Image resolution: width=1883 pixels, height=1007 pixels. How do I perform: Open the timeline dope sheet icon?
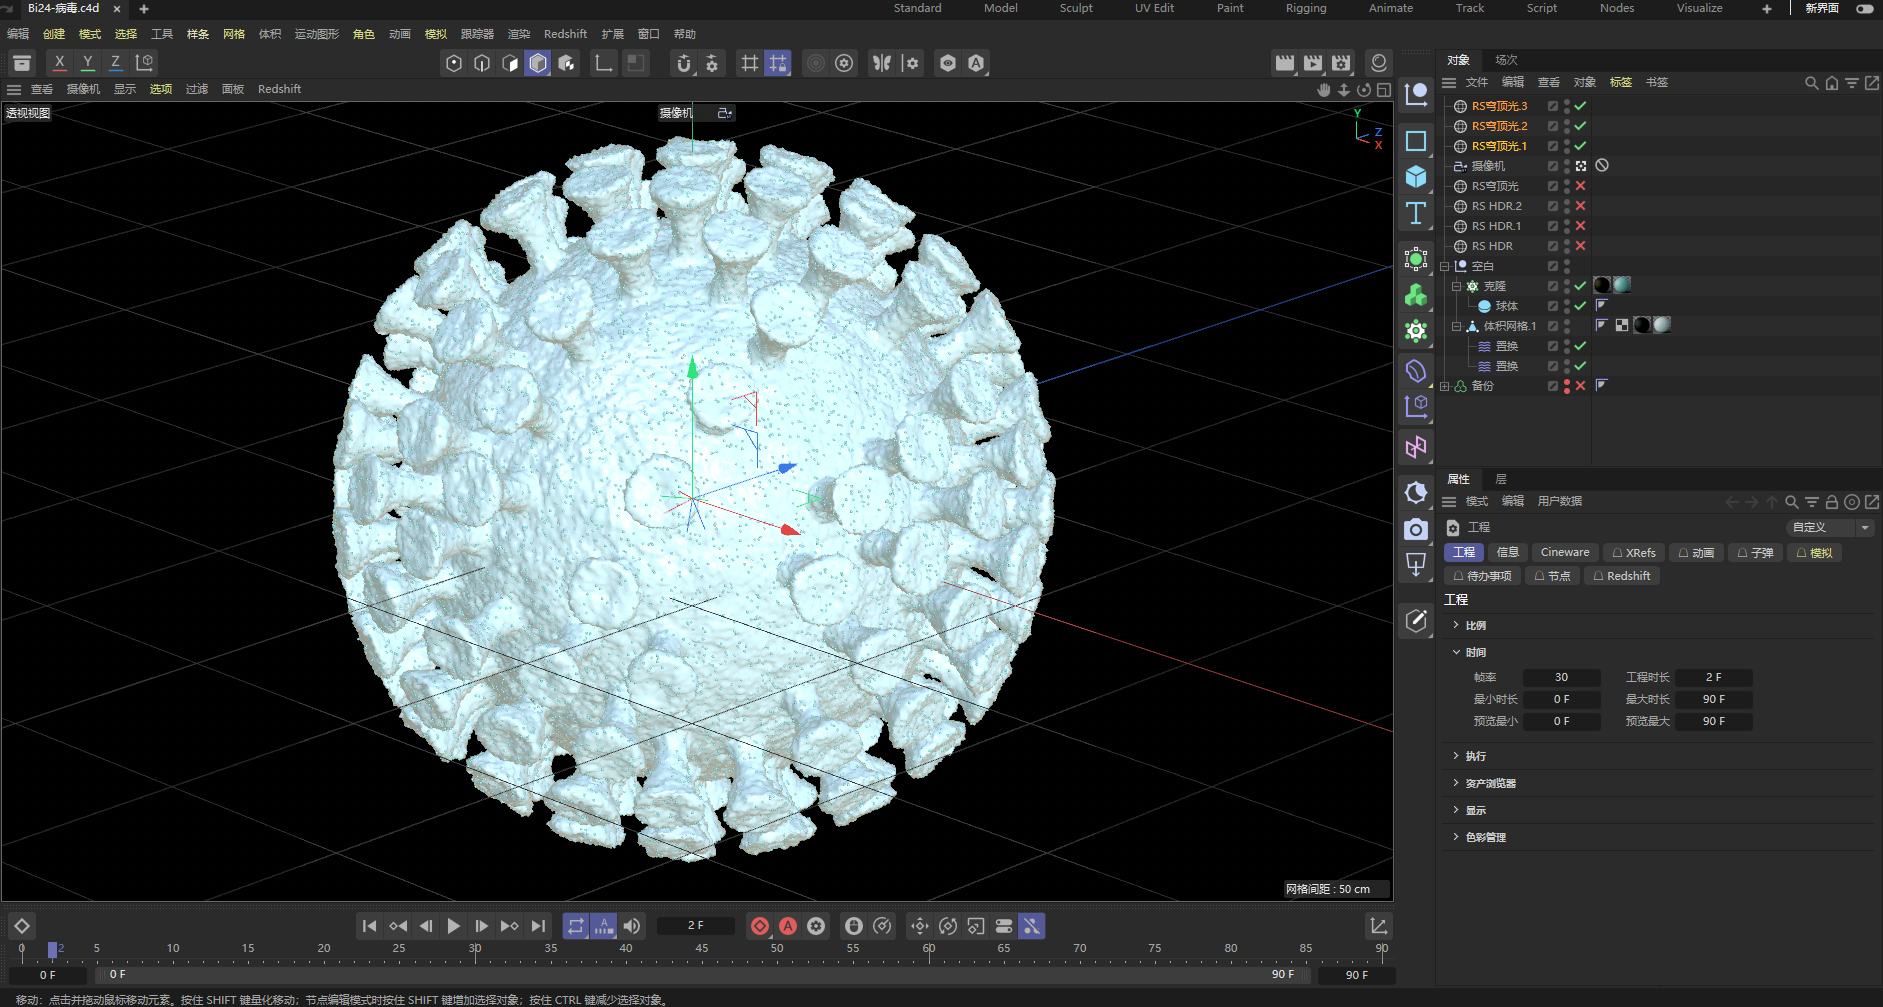(1379, 926)
